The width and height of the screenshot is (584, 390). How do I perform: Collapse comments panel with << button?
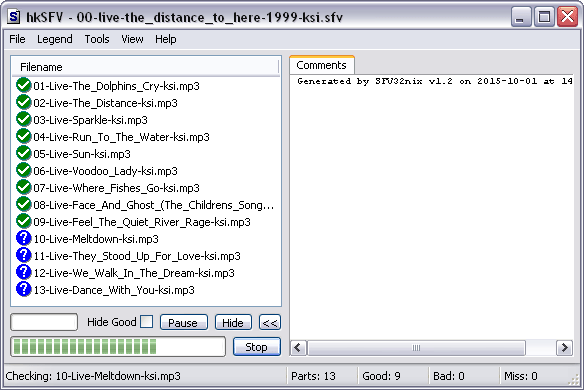click(270, 323)
